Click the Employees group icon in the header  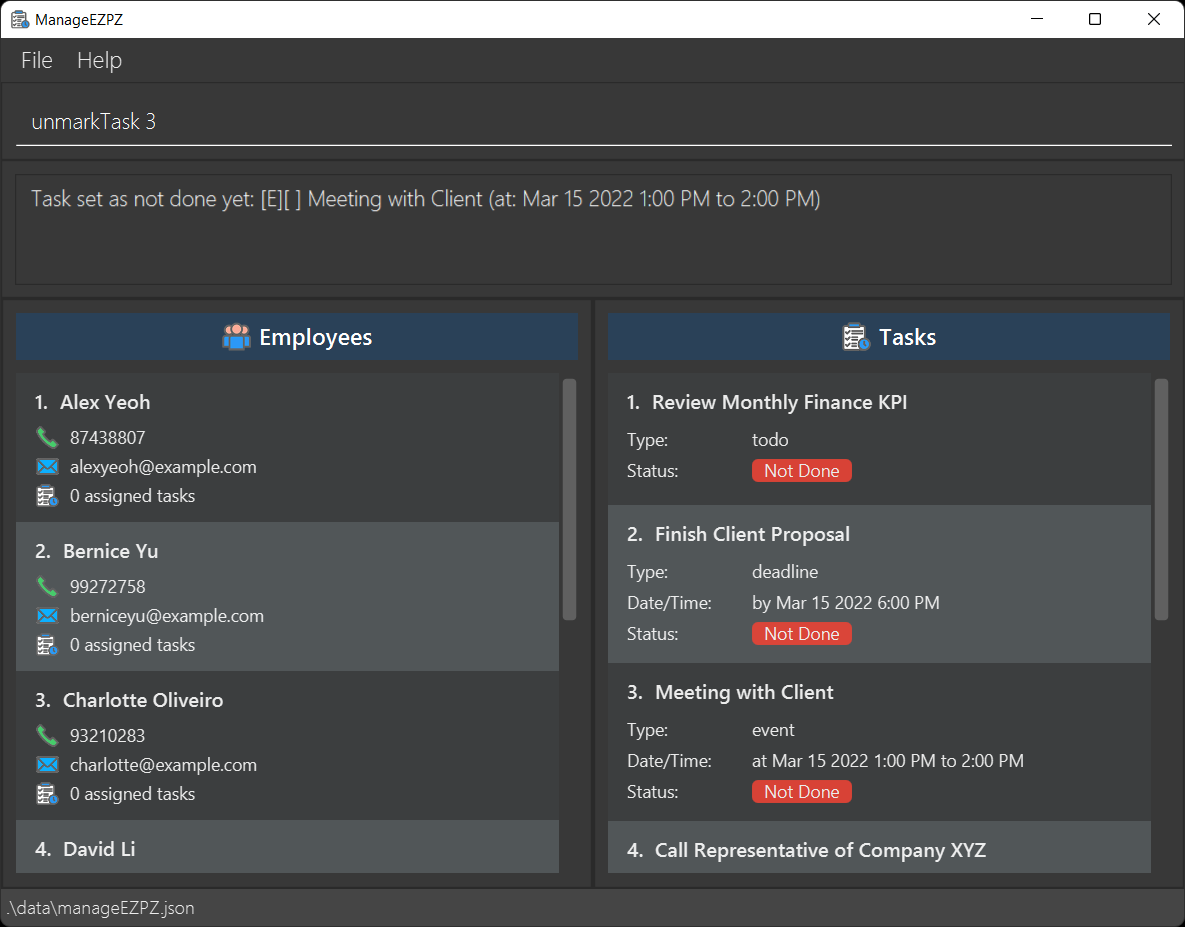coord(237,337)
